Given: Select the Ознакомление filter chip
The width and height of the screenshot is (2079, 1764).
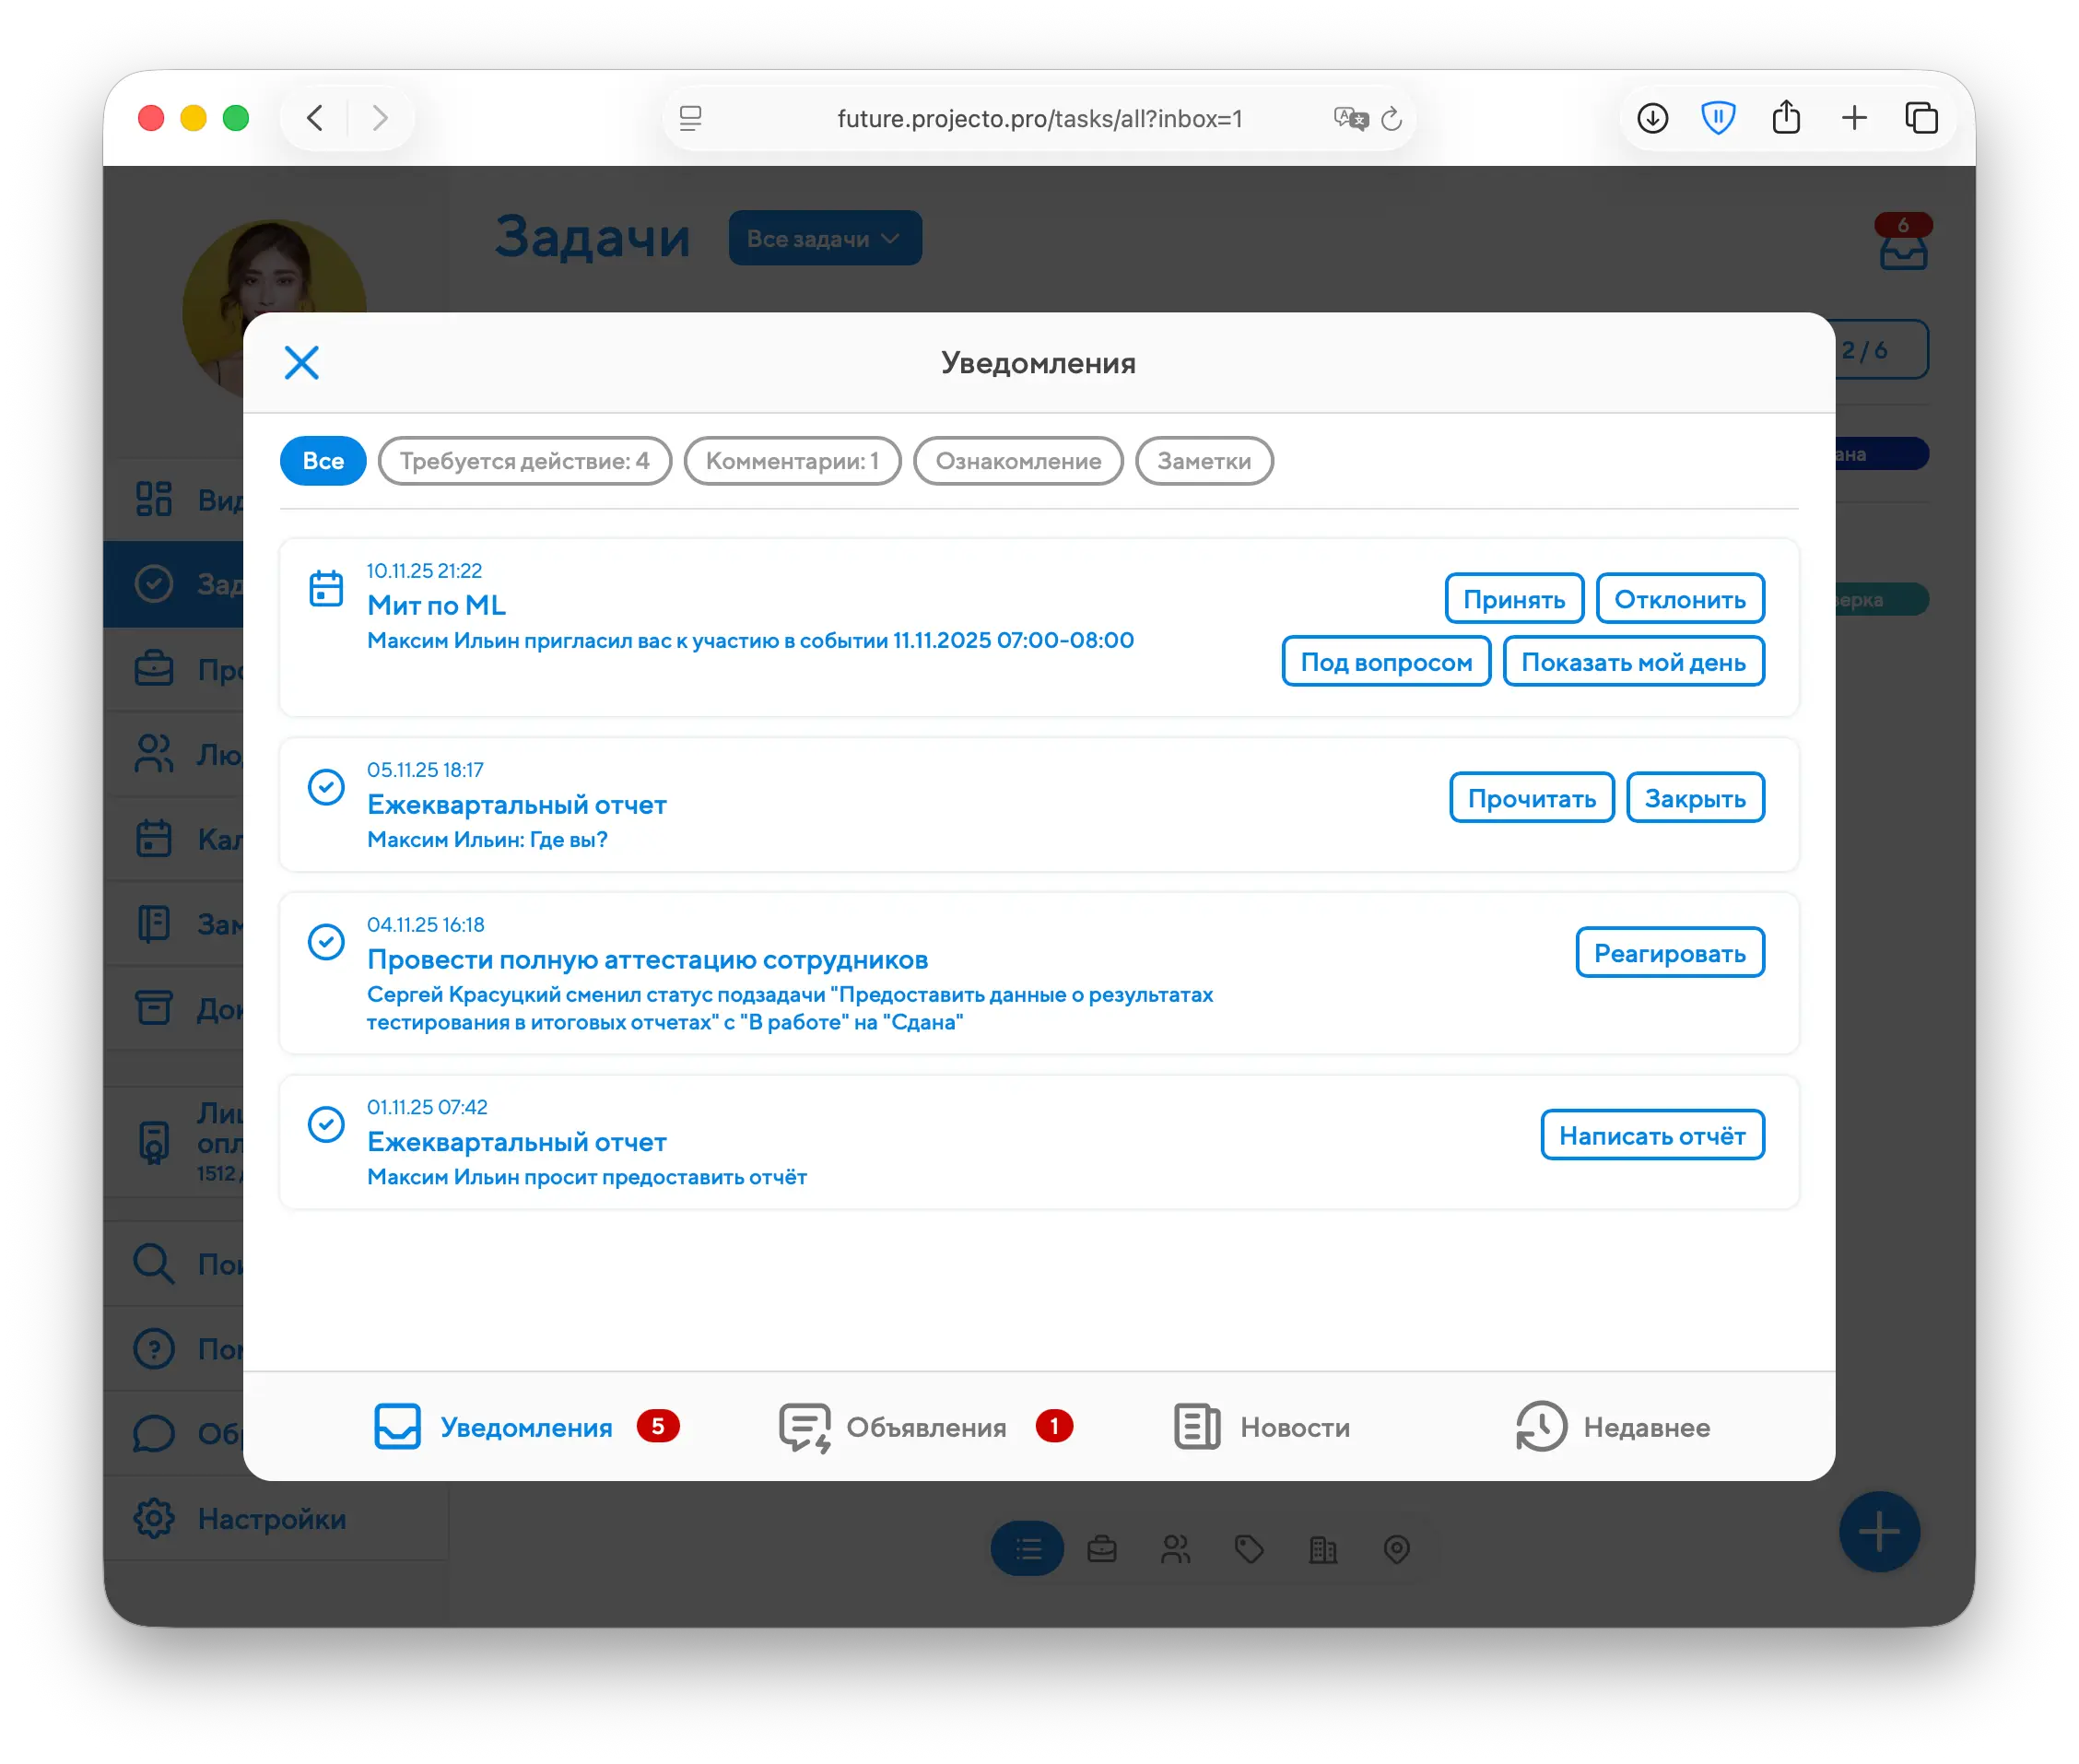Looking at the screenshot, I should (x=1018, y=461).
